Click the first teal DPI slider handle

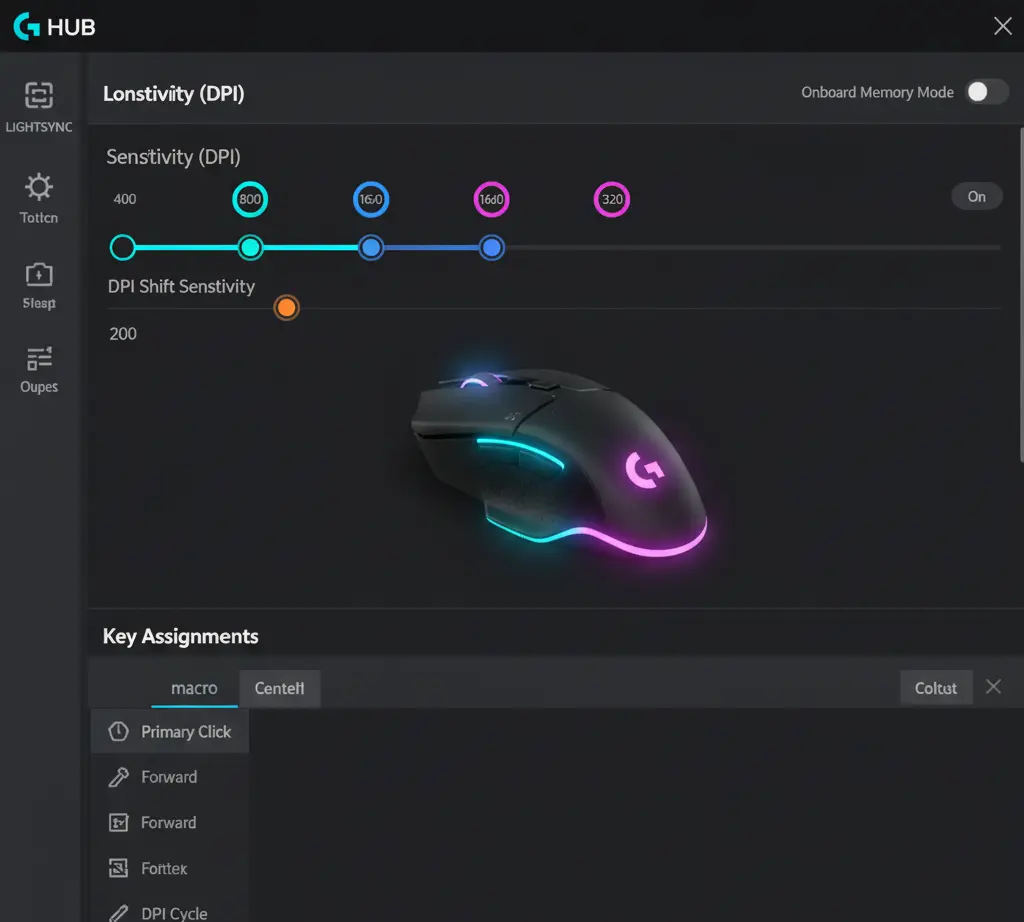pyautogui.click(x=122, y=247)
